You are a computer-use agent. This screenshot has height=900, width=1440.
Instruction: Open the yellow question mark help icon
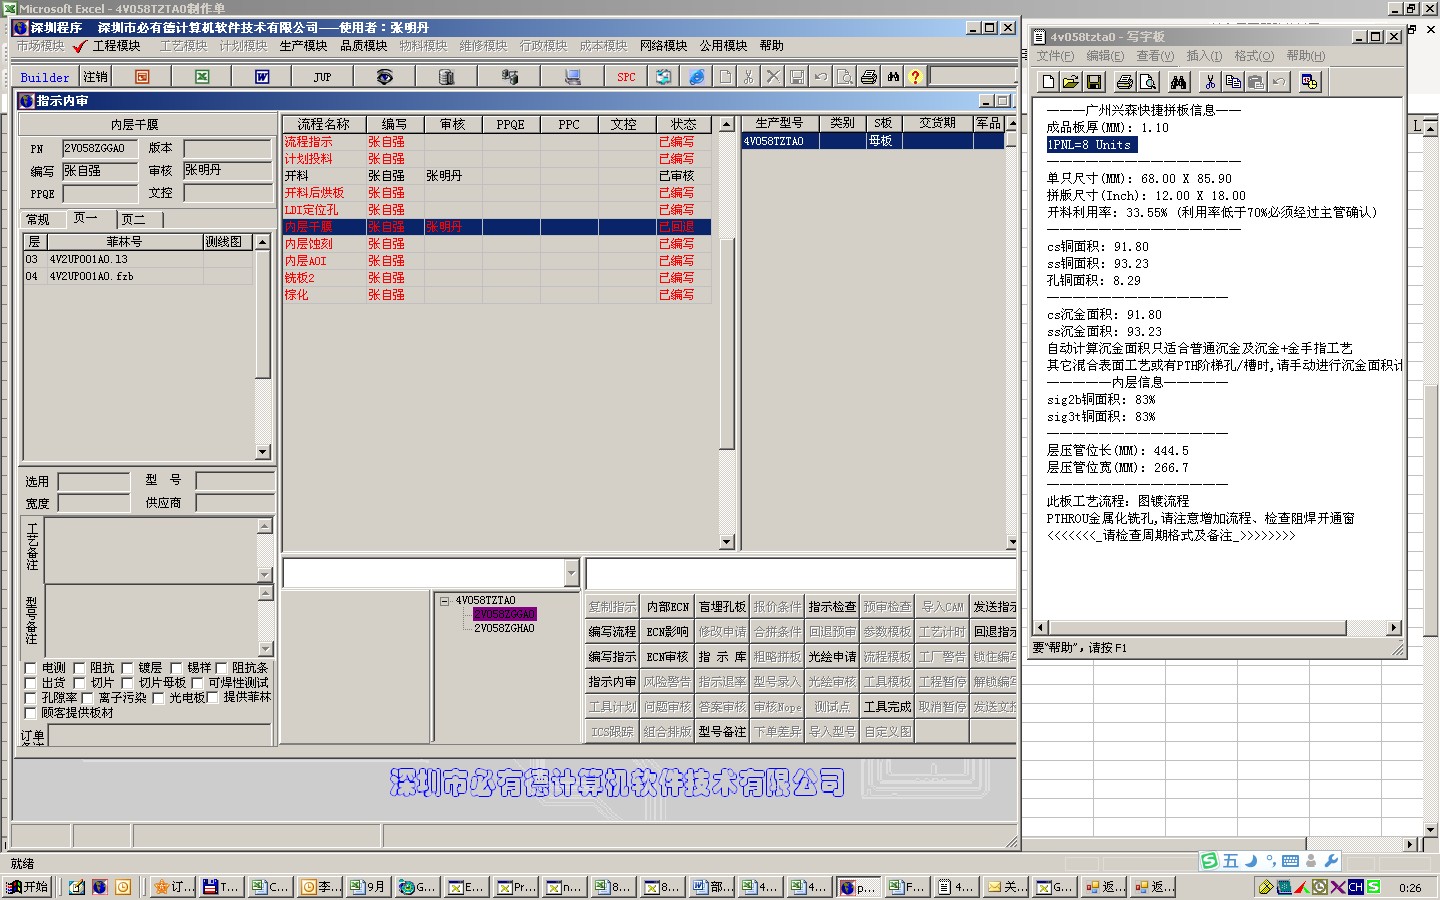tap(915, 76)
